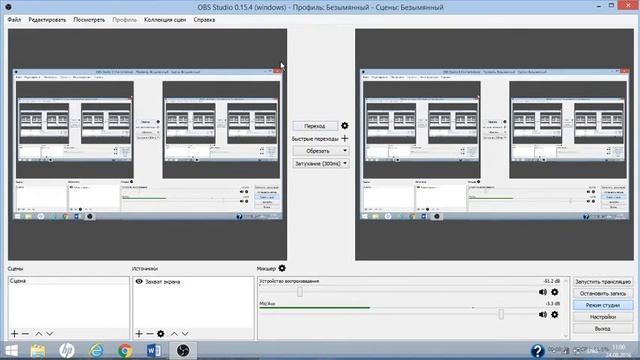Move source down with arrow icon
The height and width of the screenshot is (360, 640).
coord(185,334)
